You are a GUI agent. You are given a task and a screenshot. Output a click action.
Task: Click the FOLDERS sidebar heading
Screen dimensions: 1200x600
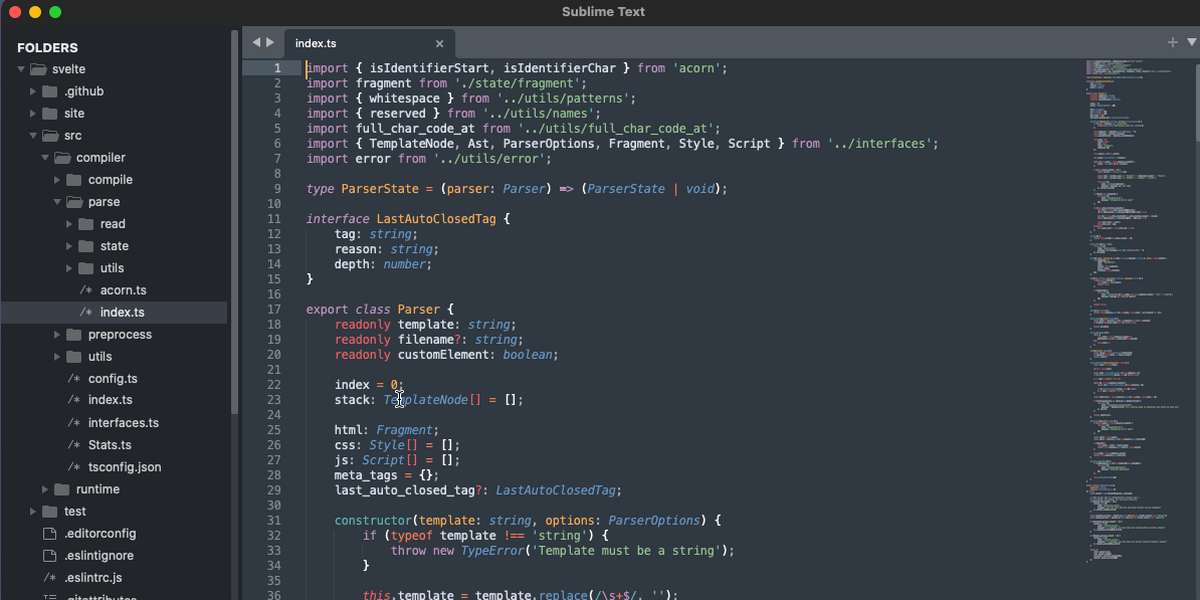click(47, 48)
